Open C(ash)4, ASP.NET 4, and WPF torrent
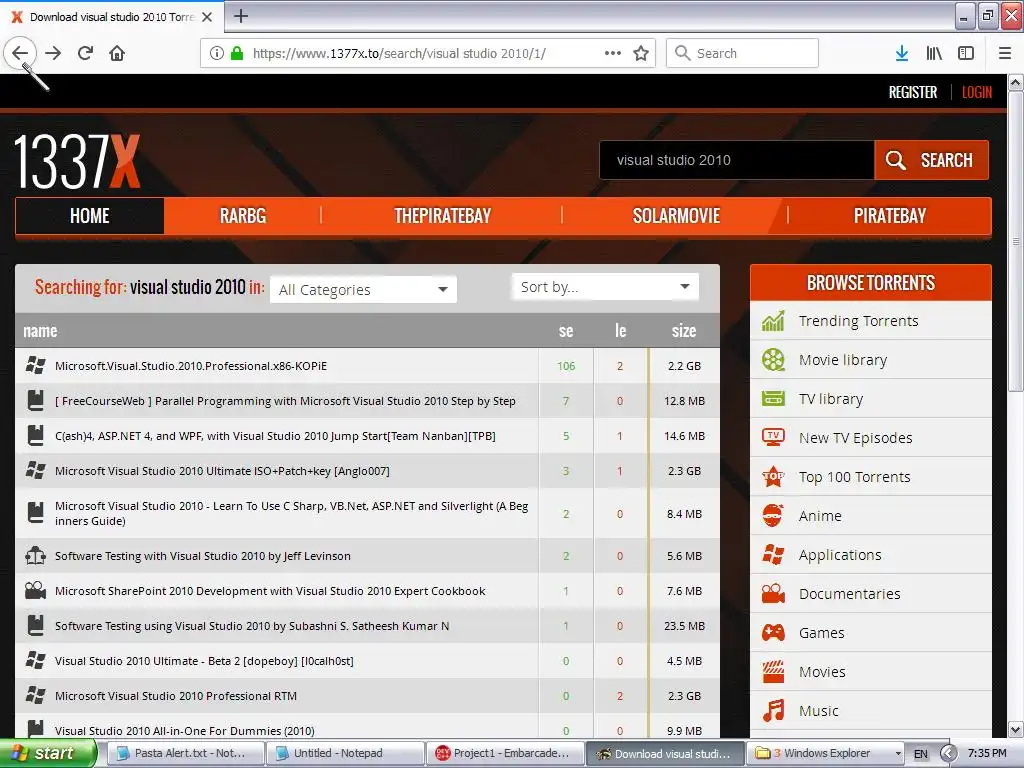Screen dimensions: 1024x768 coord(275,436)
